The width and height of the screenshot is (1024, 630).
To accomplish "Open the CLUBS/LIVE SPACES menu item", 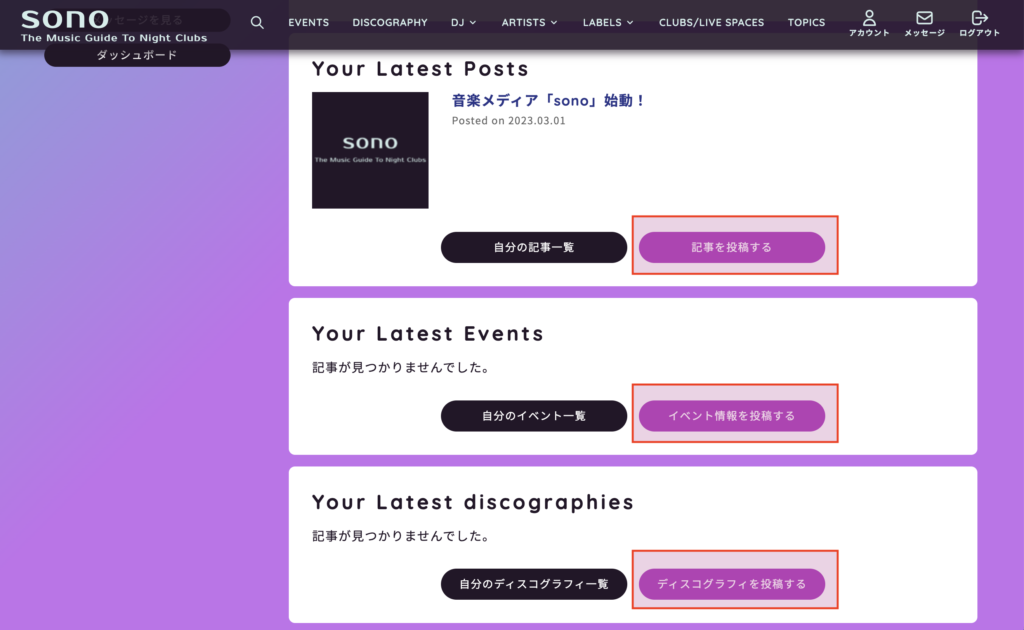I will click(x=711, y=22).
